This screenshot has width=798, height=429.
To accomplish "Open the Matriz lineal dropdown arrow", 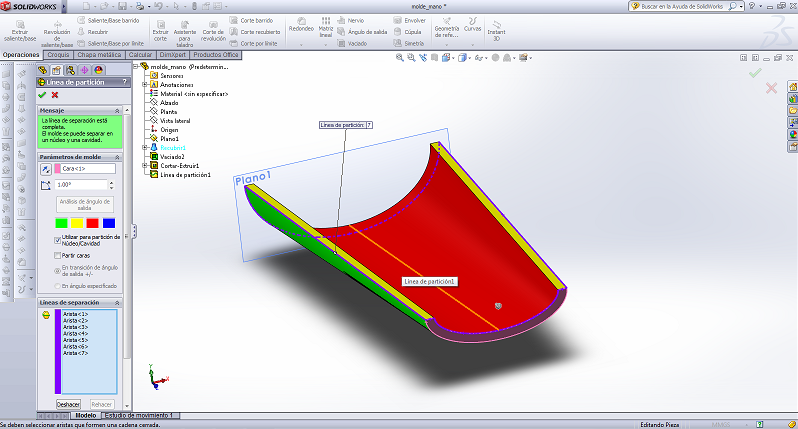I will pyautogui.click(x=326, y=45).
